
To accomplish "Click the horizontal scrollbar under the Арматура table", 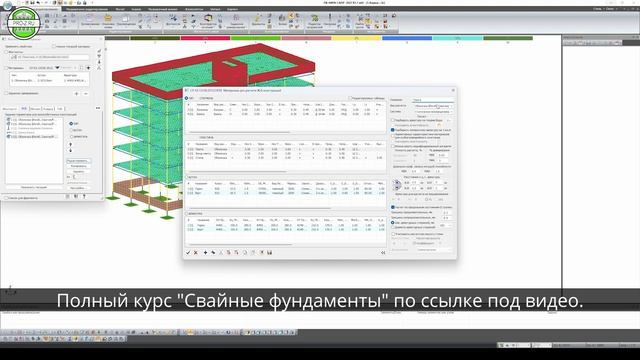I will [x=240, y=244].
